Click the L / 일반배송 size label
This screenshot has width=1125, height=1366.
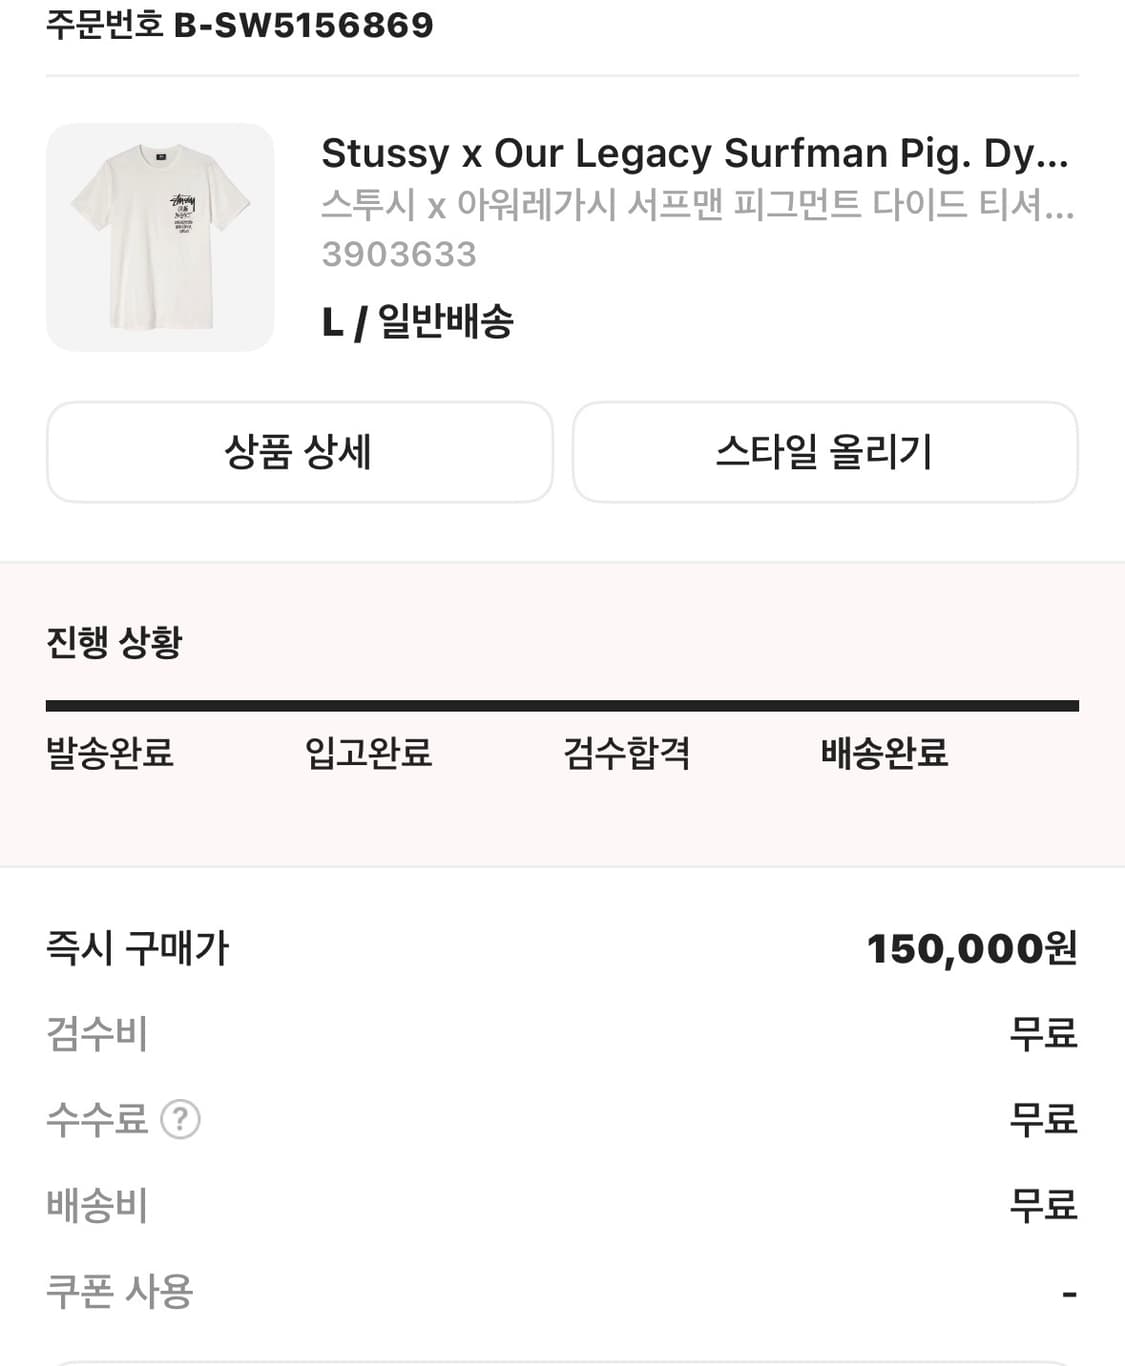[417, 322]
